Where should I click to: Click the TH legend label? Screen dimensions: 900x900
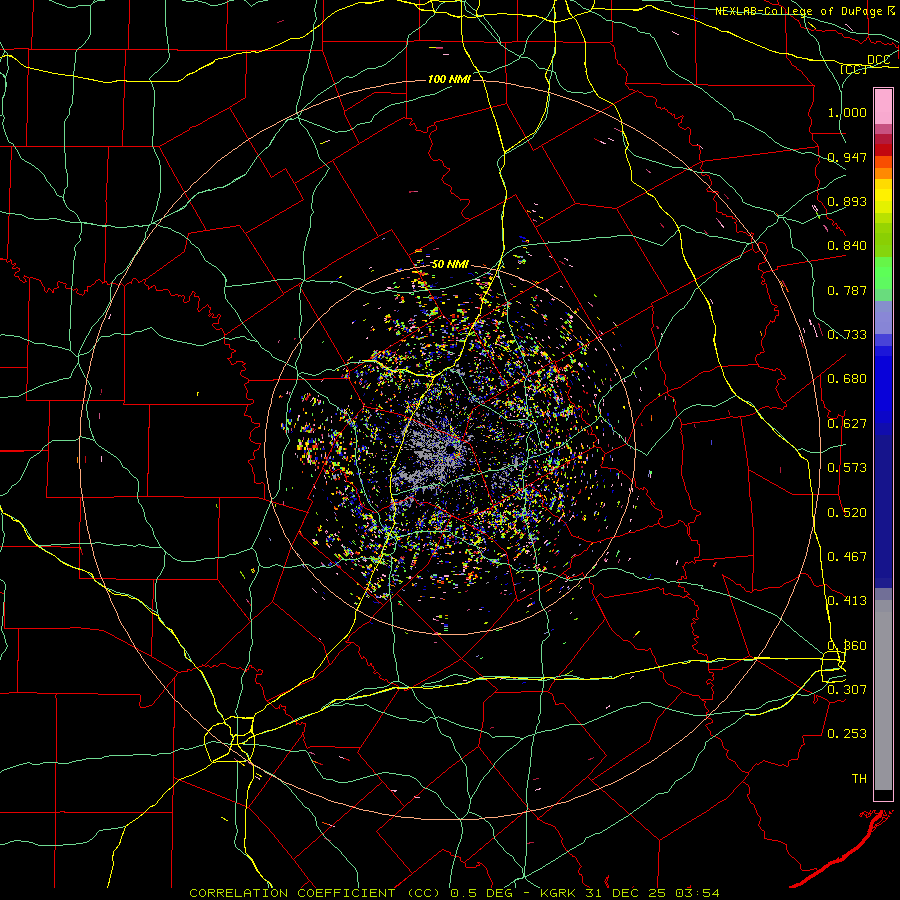(x=859, y=779)
